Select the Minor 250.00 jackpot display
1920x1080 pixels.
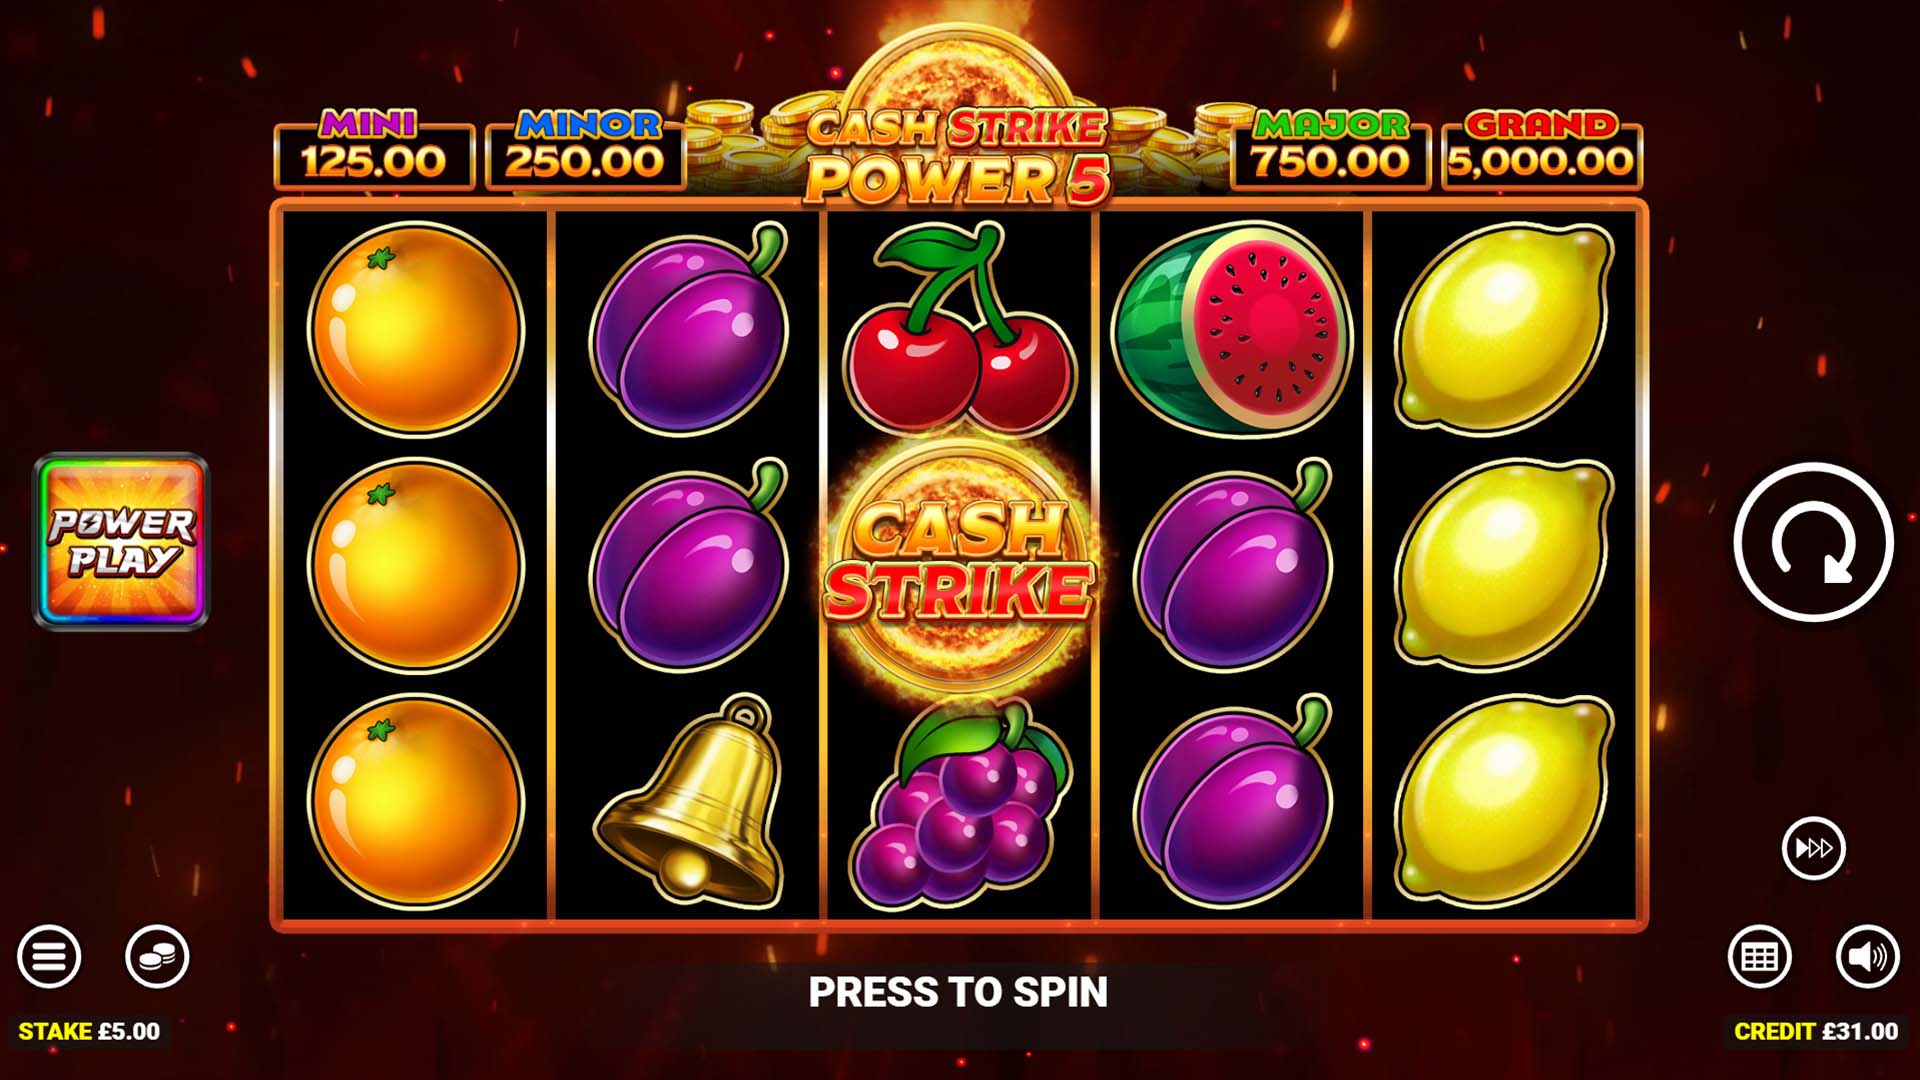[x=586, y=150]
